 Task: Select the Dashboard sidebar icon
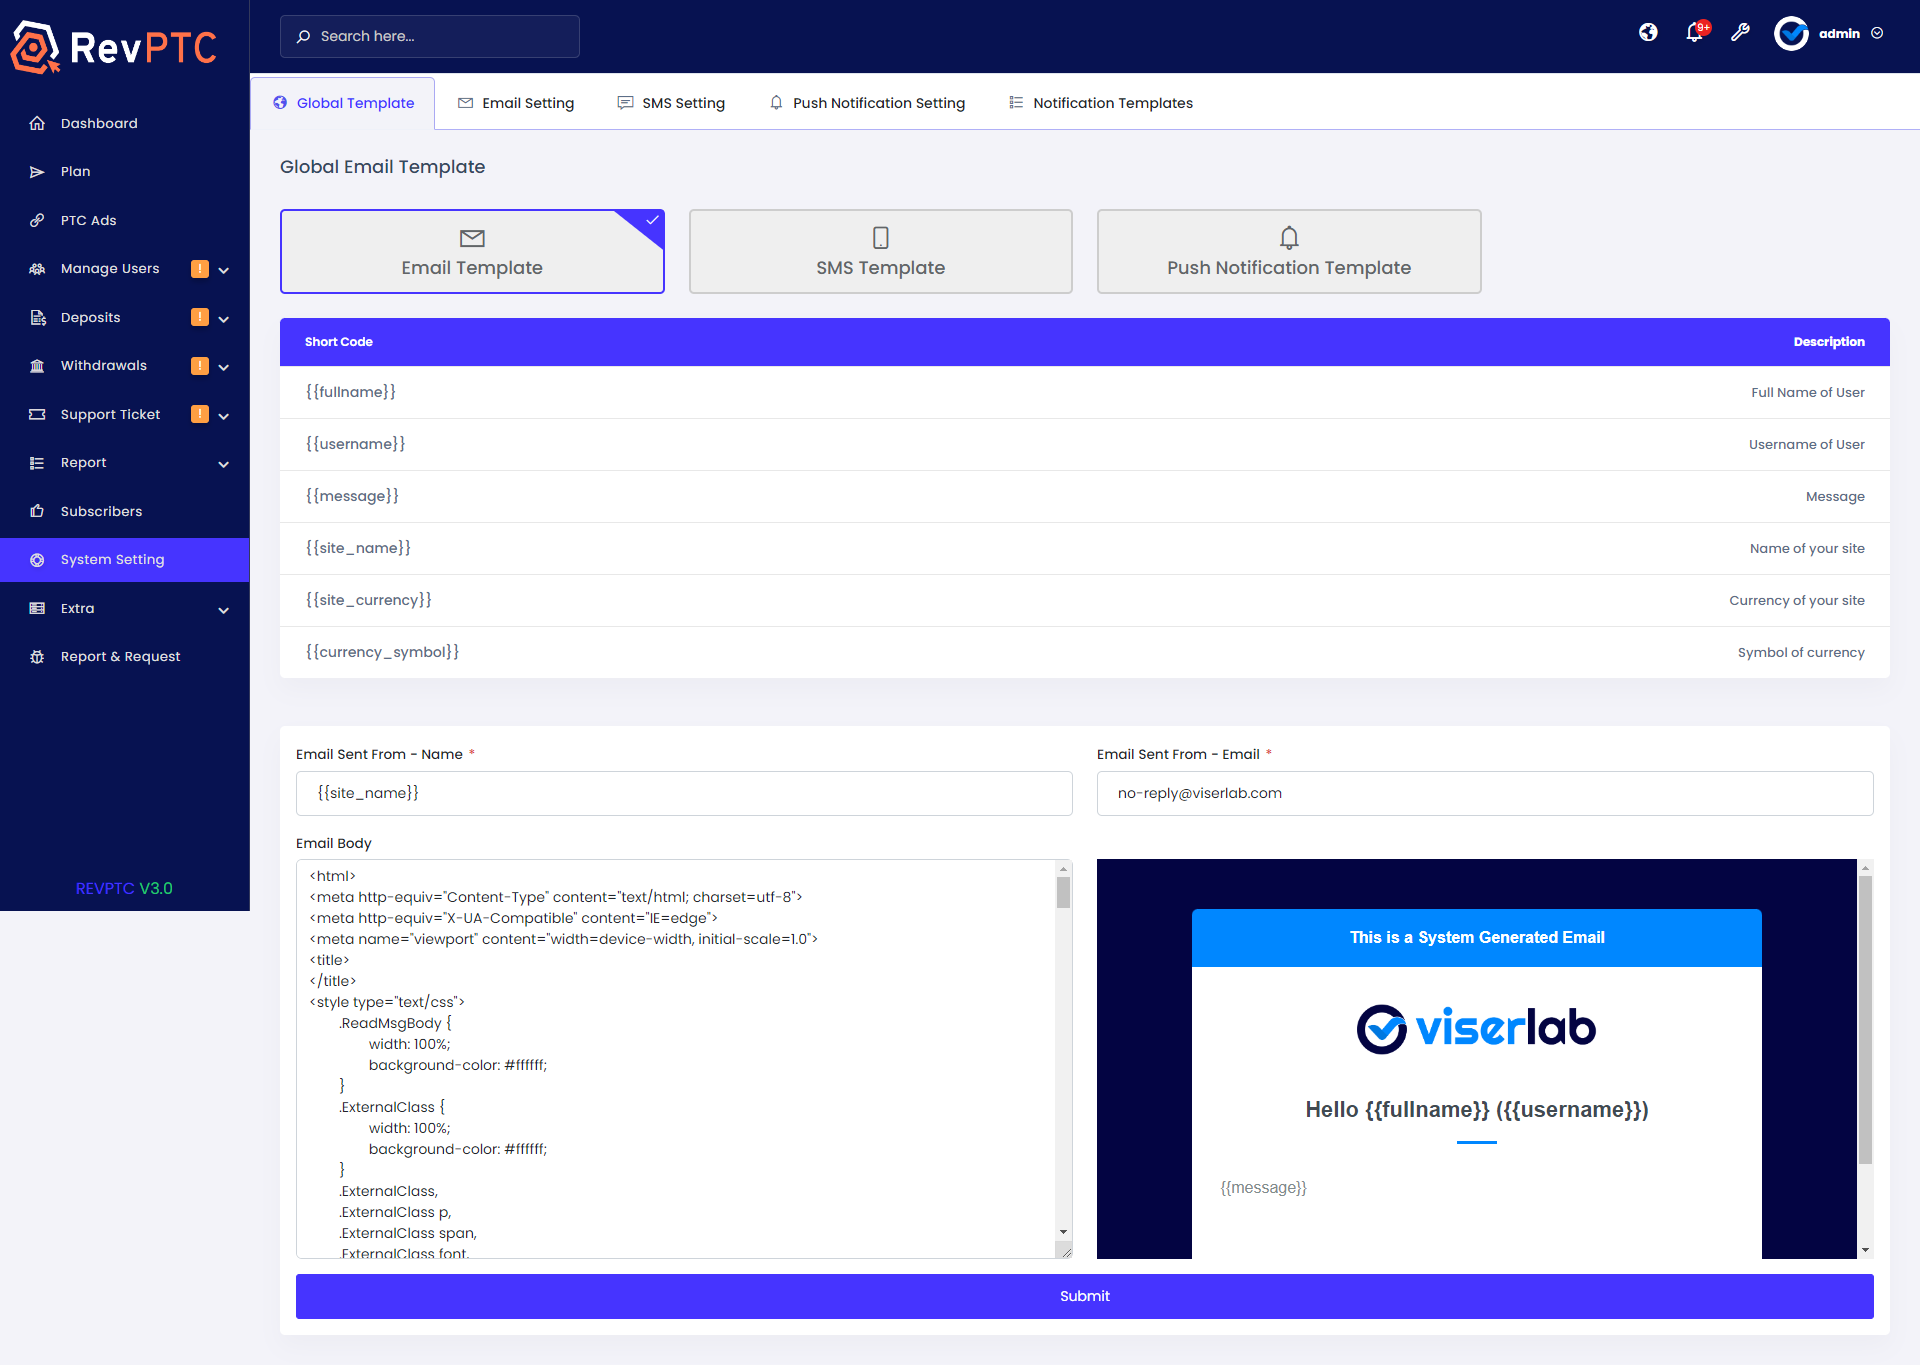coord(37,122)
